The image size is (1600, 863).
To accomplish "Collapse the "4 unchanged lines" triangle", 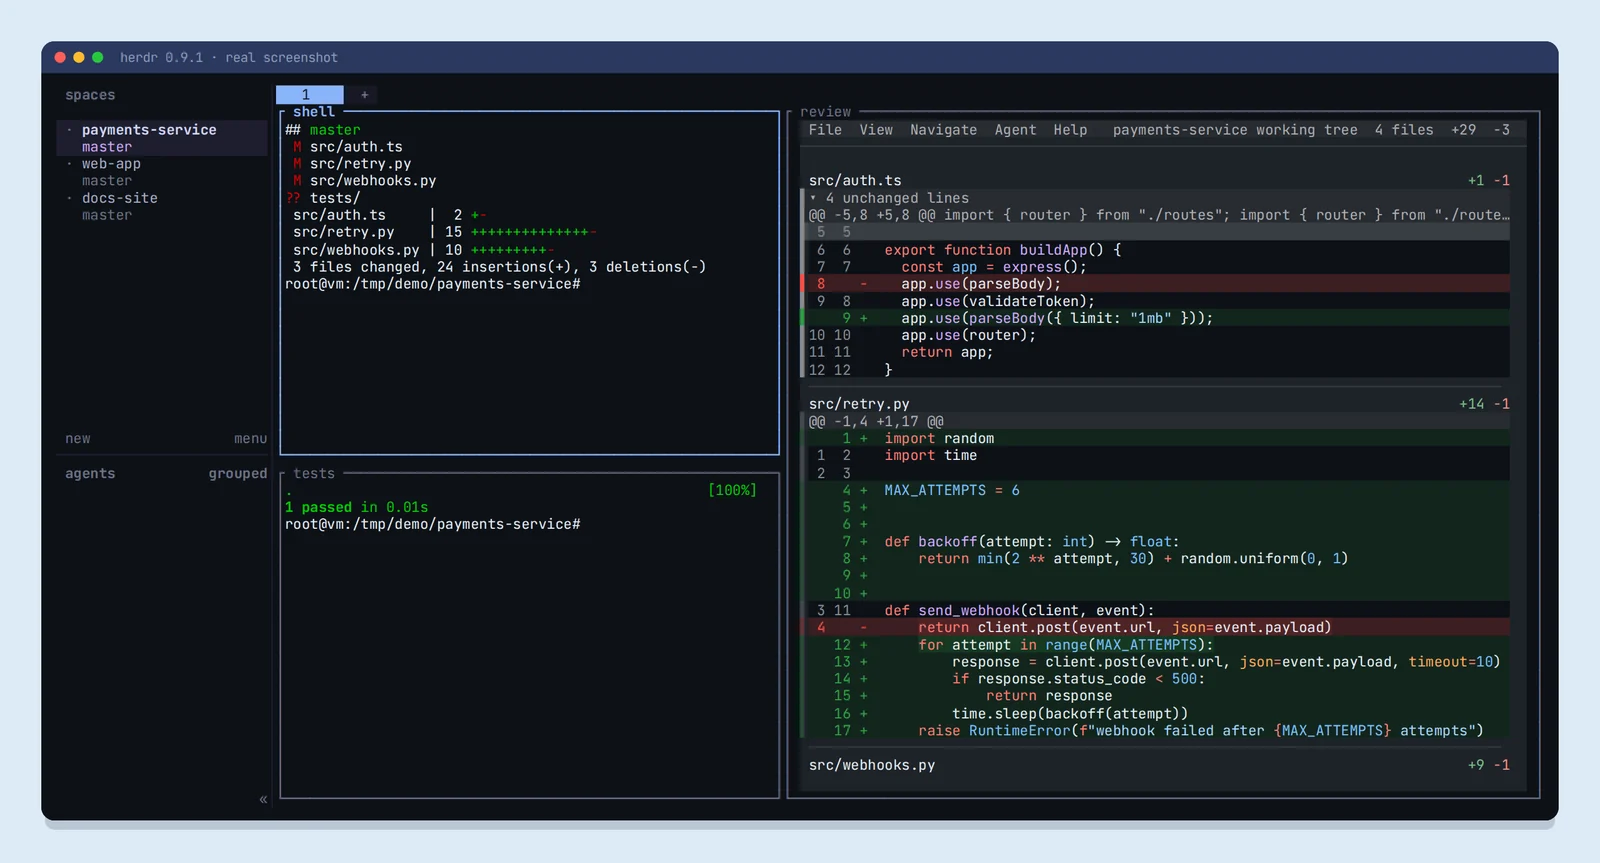I will coord(813,198).
